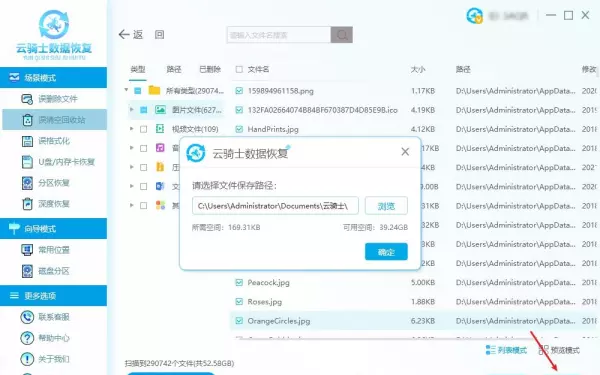Click the save path input field

tap(275, 206)
